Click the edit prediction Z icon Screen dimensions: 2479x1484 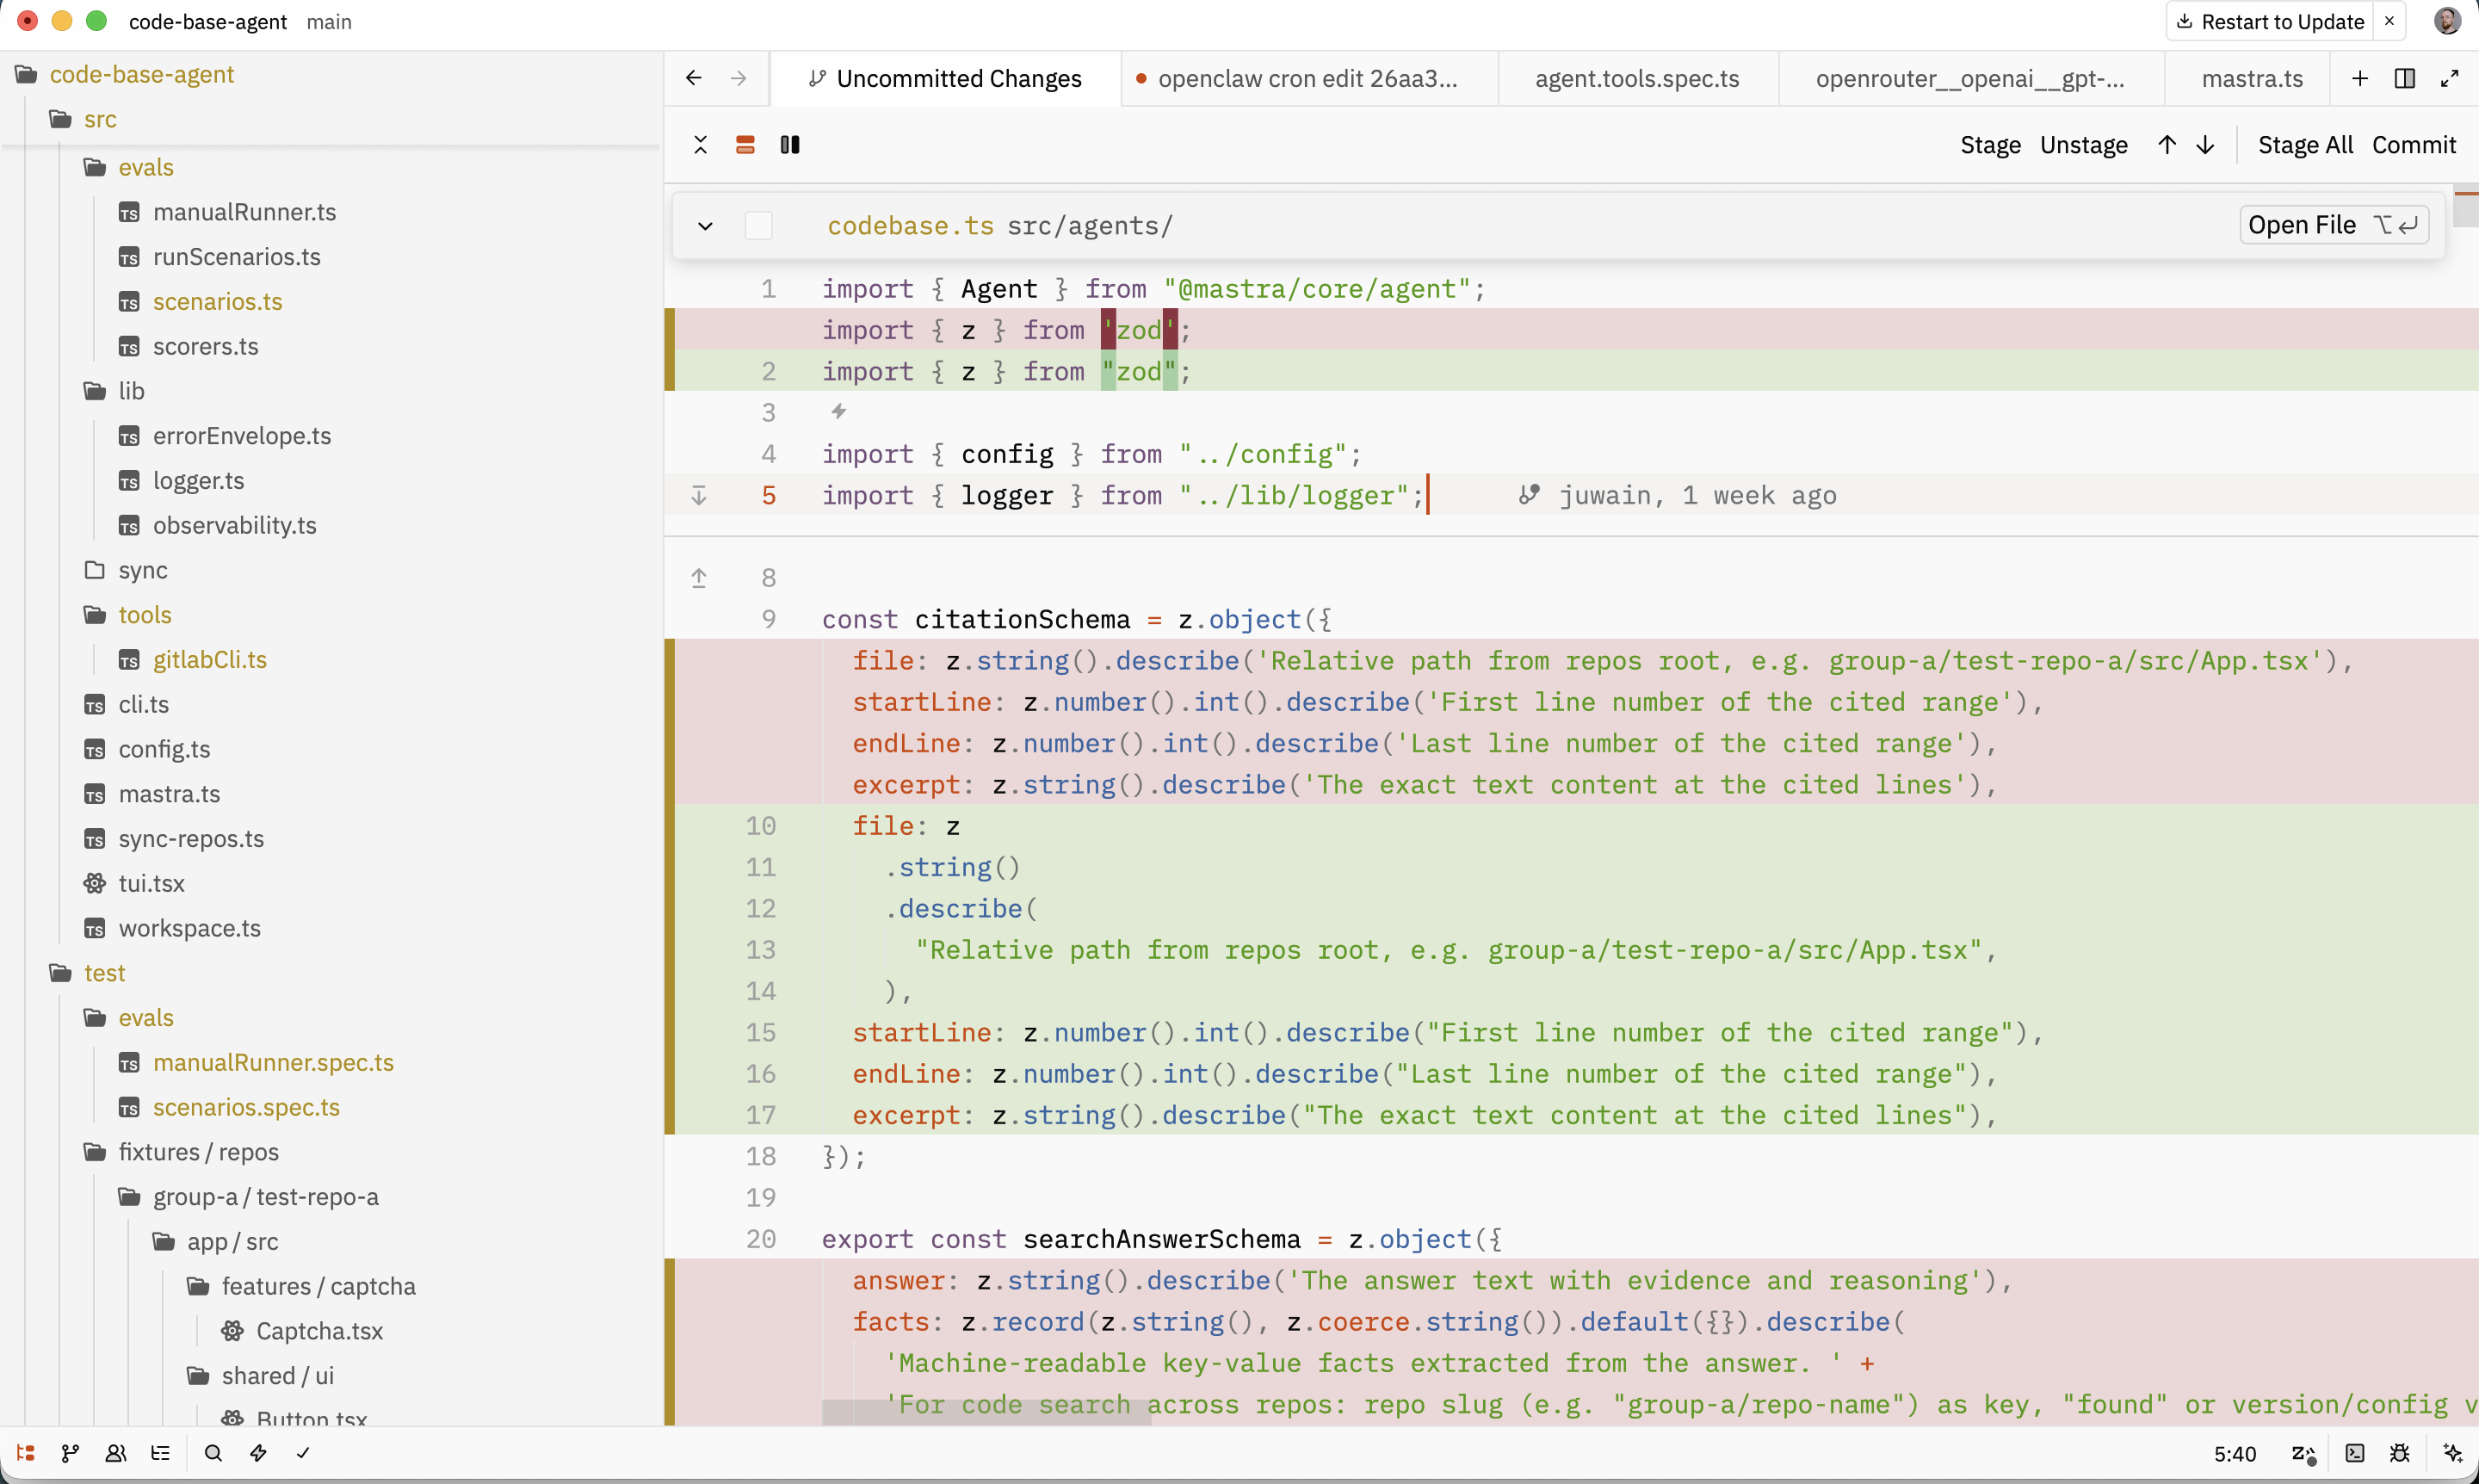tap(2303, 1453)
